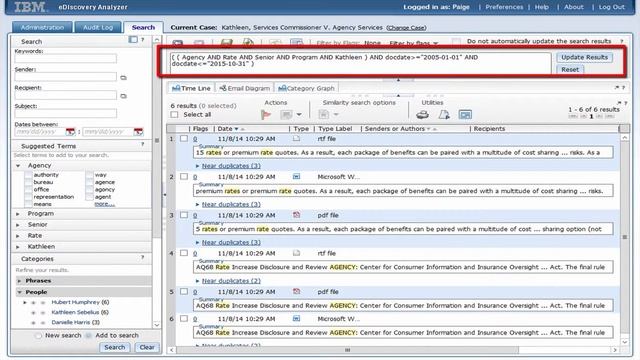Click the Search panel help question mark

click(142, 40)
